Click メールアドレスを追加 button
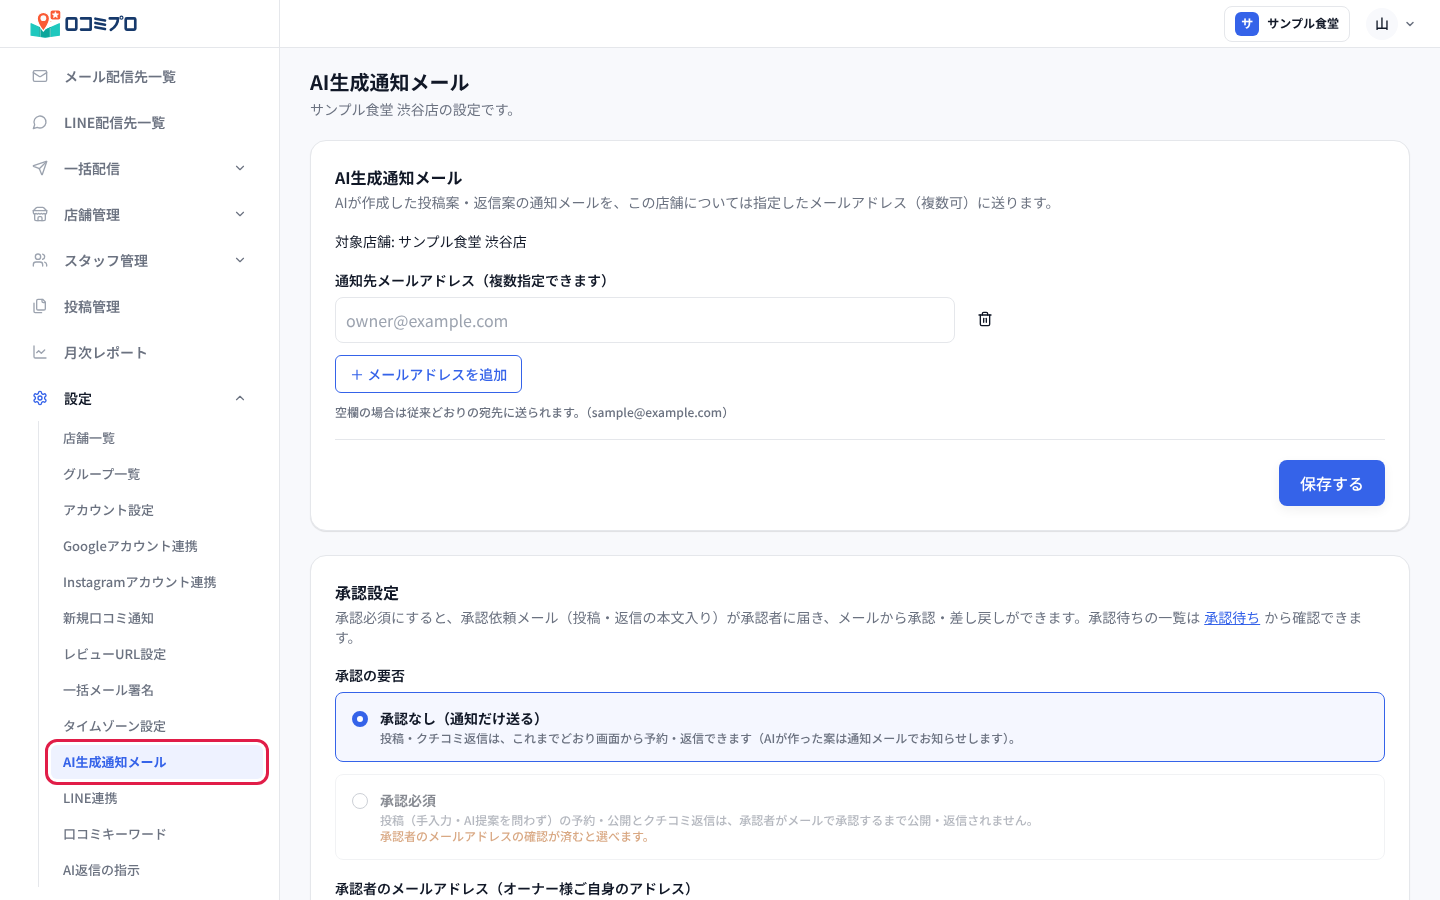This screenshot has width=1440, height=900. point(428,374)
